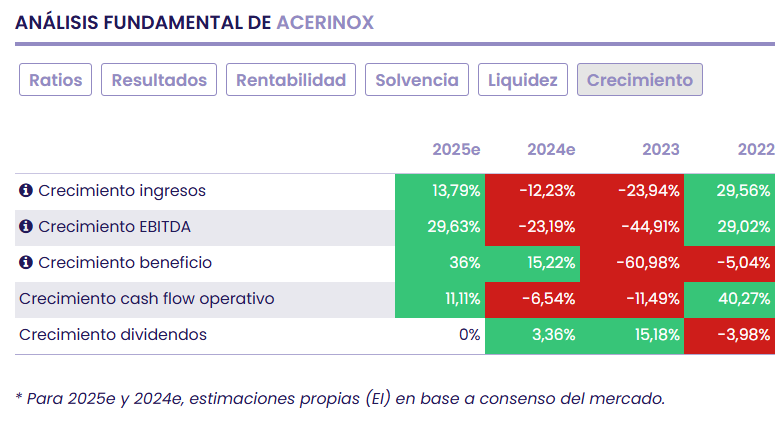Click the 2023 column header
This screenshot has width=783, height=422.
660,150
